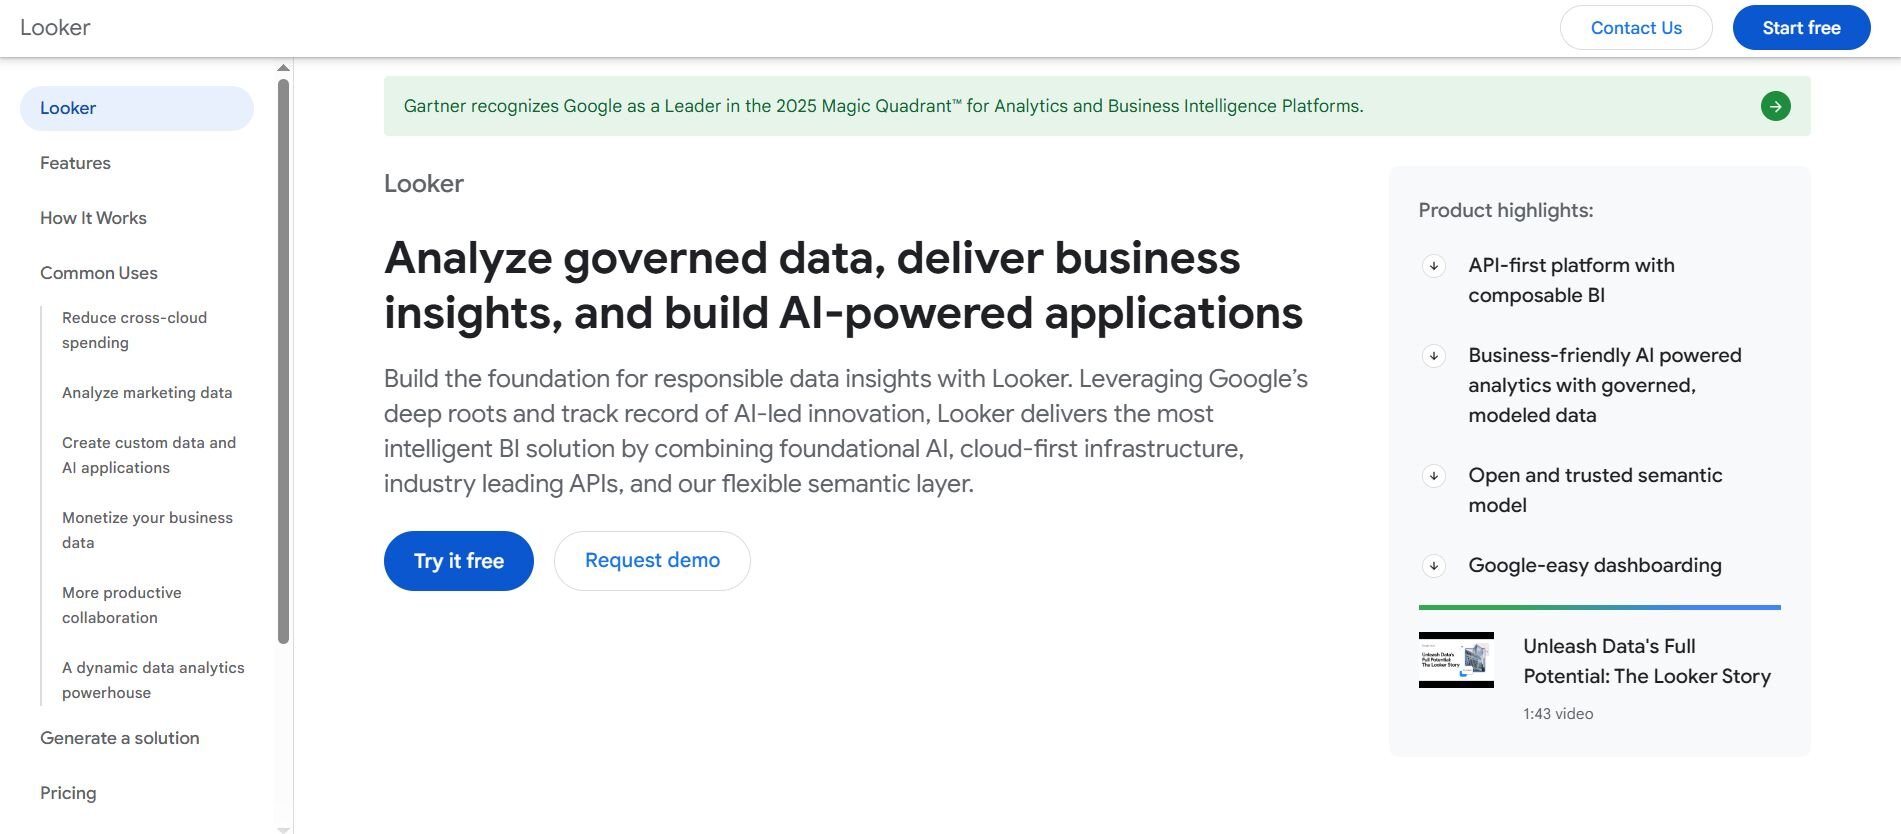The image size is (1901, 834).
Task: Click the Contact Us button
Action: [1635, 28]
